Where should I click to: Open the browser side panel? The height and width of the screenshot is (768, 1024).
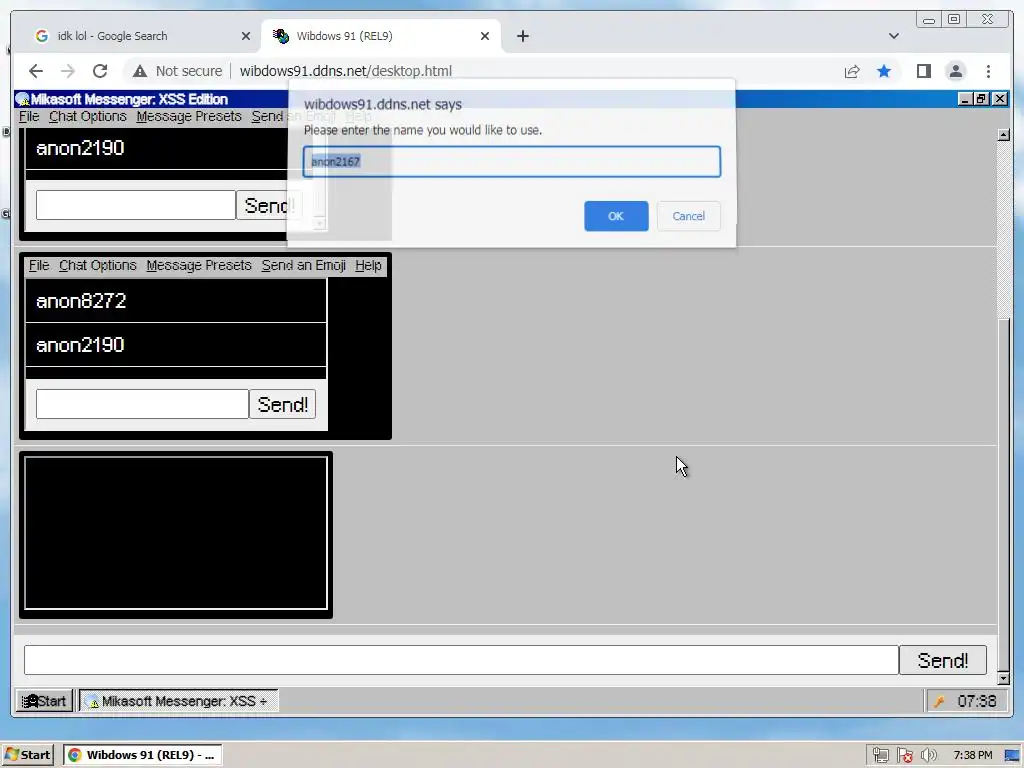point(923,71)
